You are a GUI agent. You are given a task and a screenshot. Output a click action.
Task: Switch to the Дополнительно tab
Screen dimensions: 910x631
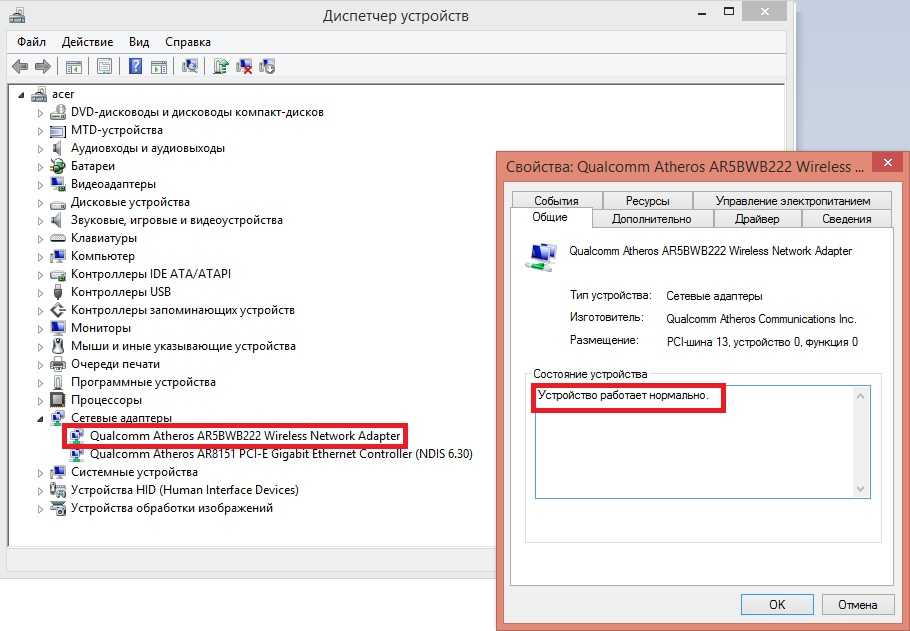click(x=652, y=219)
